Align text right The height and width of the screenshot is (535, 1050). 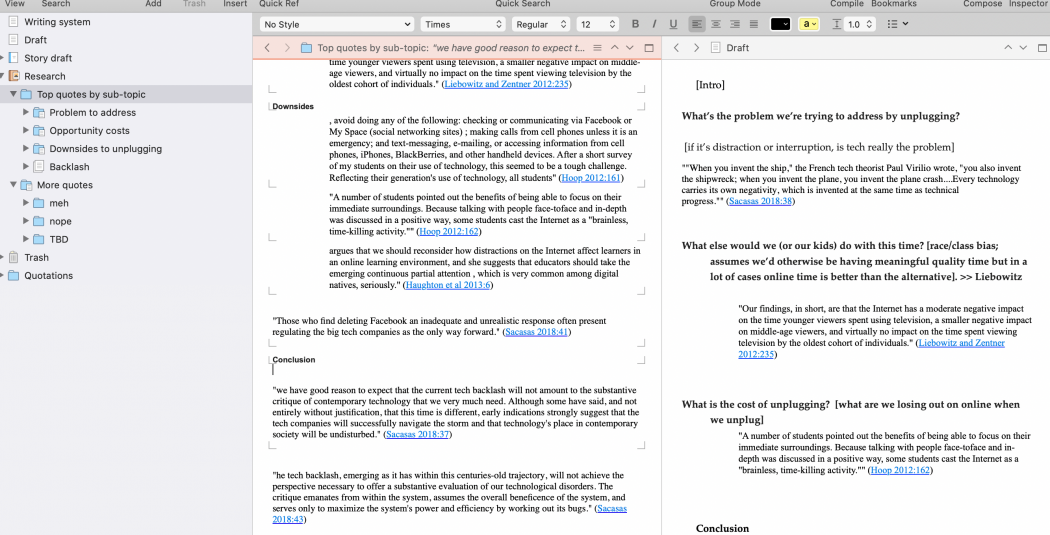(735, 24)
